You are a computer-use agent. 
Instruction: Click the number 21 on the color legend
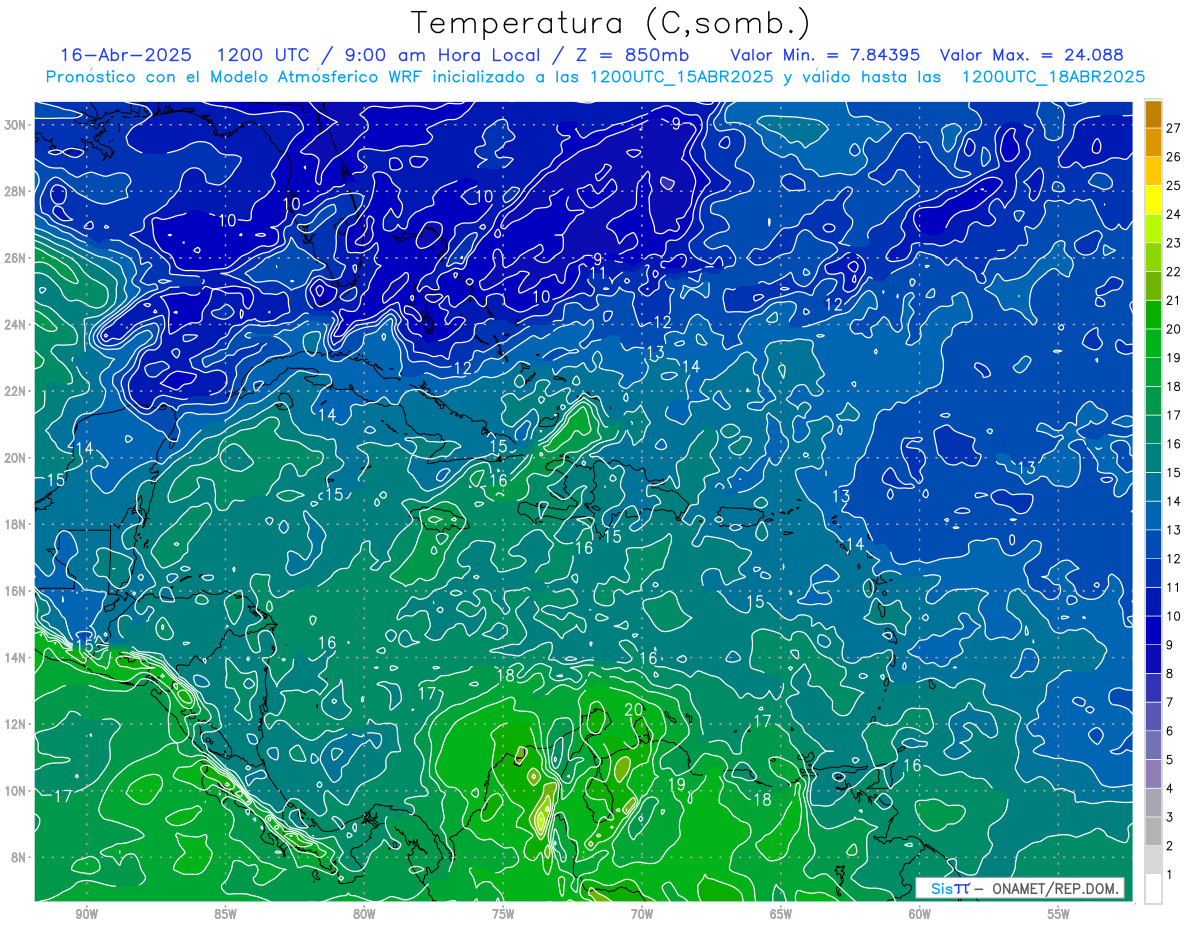pos(1174,300)
